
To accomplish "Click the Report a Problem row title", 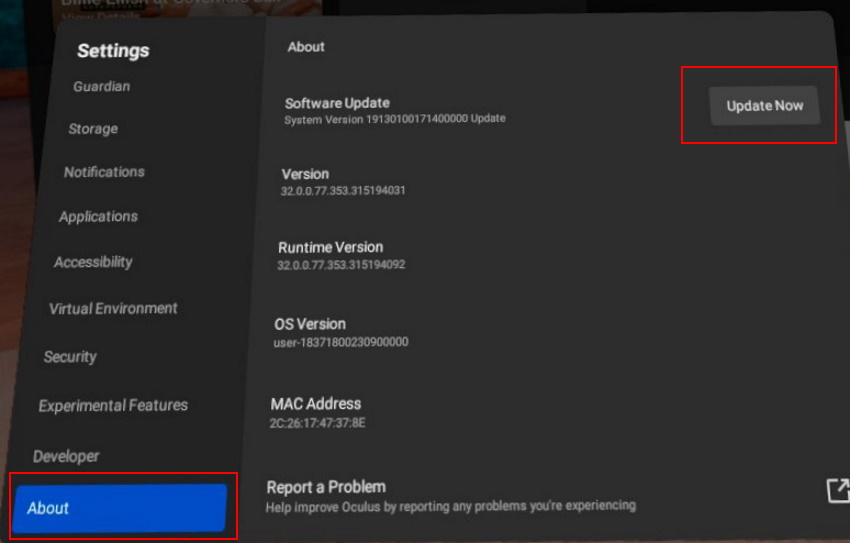I will pyautogui.click(x=326, y=487).
